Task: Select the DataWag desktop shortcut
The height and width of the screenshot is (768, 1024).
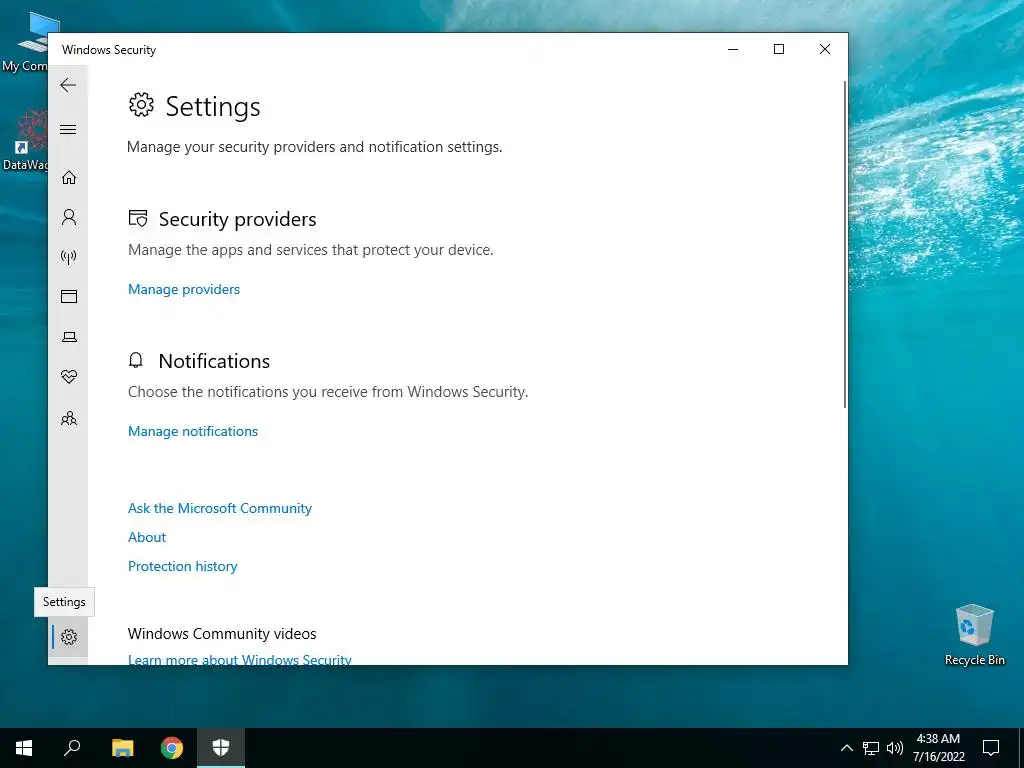Action: pos(25,141)
